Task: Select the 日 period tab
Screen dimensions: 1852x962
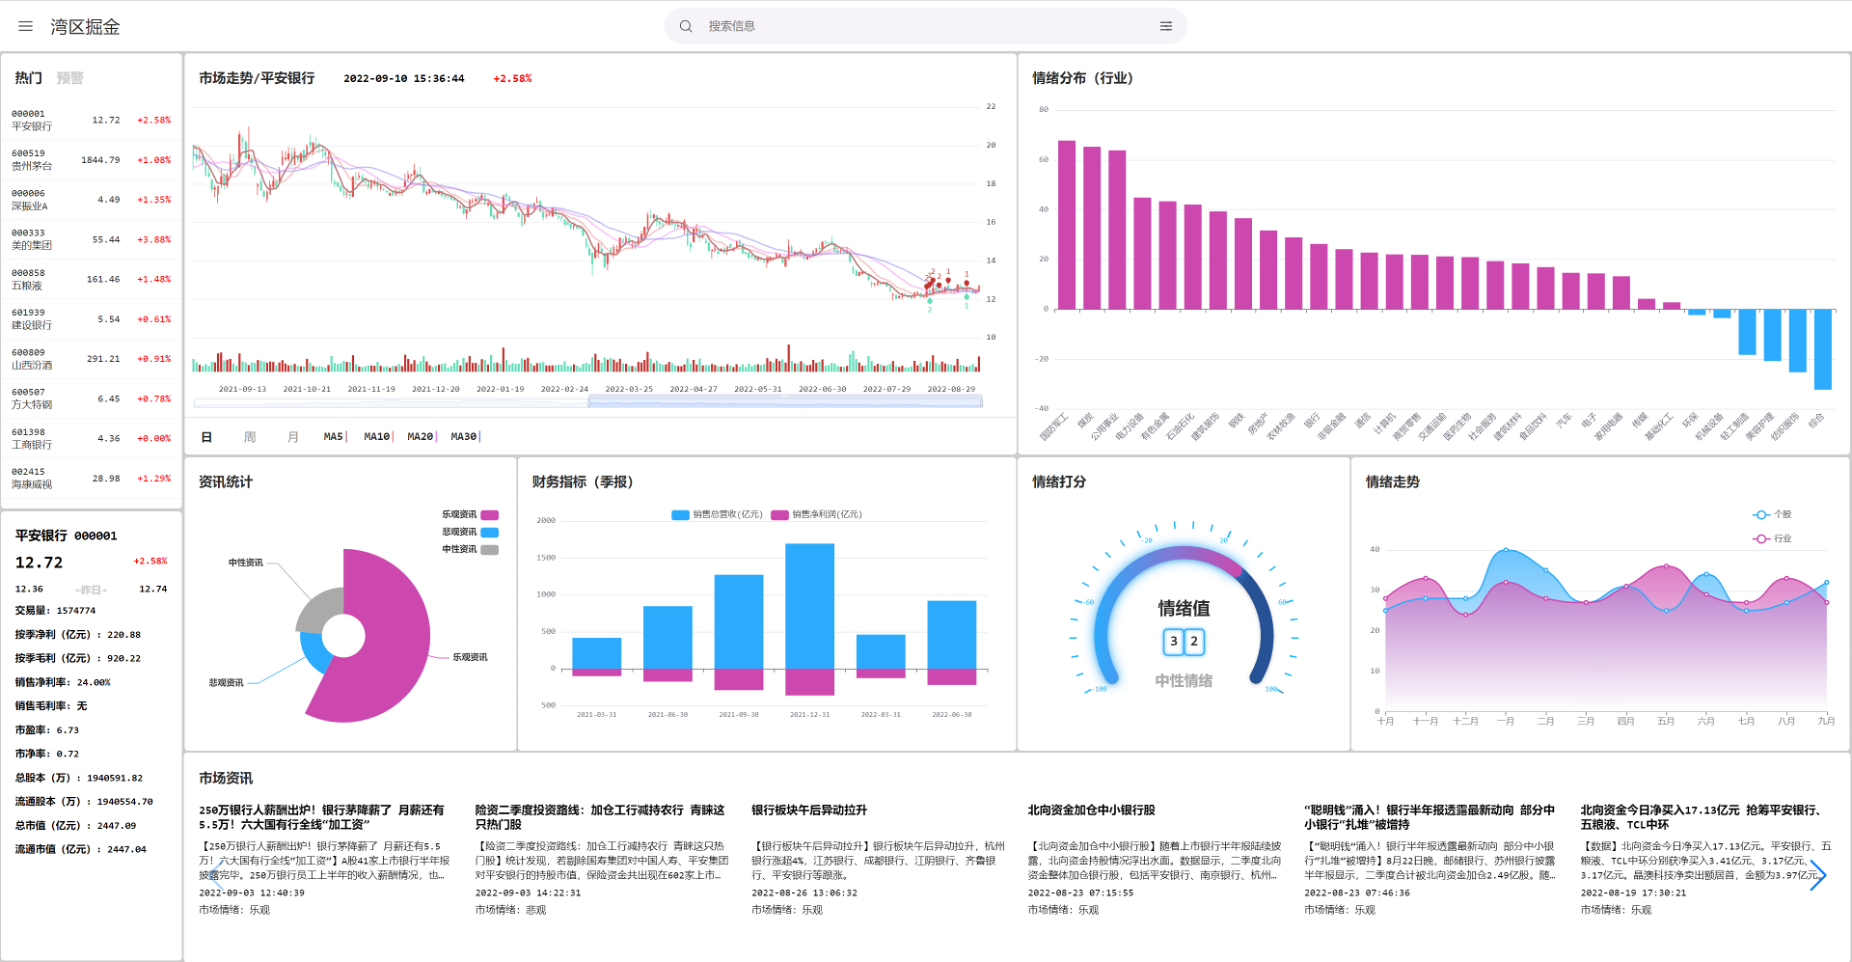Action: point(206,437)
